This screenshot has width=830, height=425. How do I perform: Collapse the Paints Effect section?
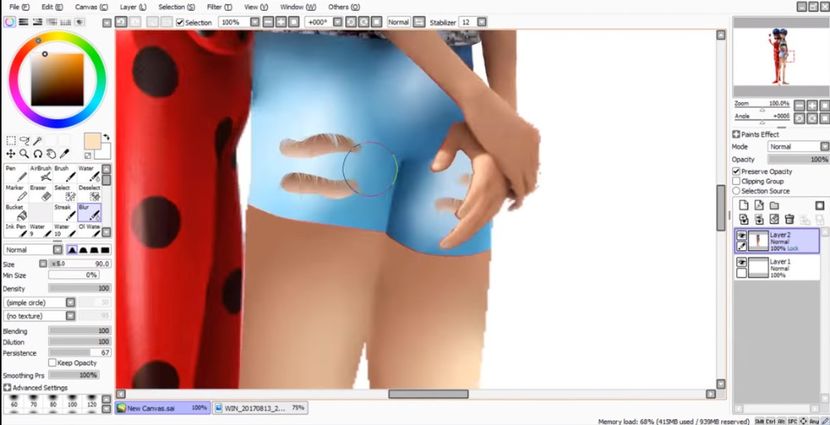[736, 134]
